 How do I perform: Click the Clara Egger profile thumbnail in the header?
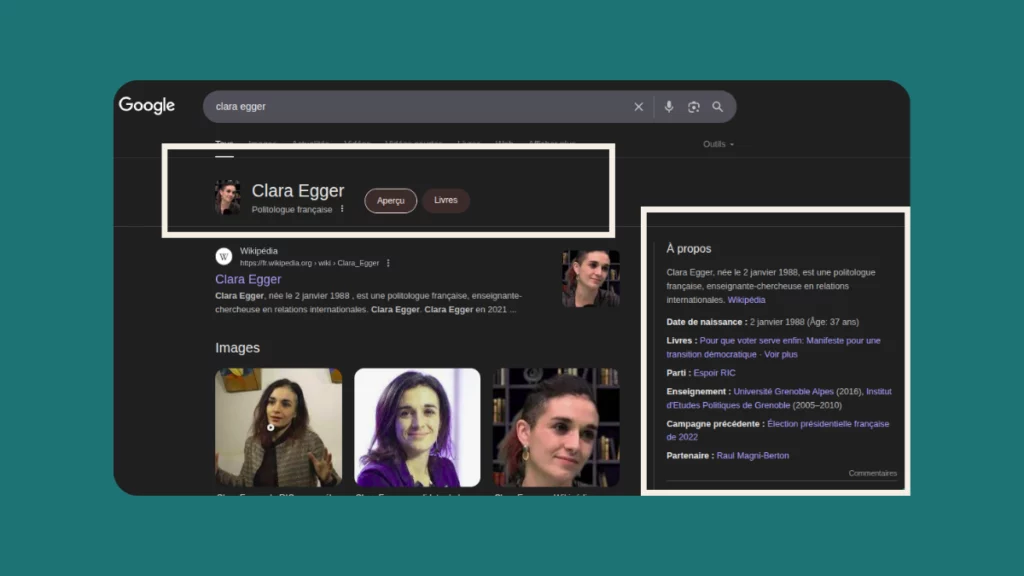click(x=227, y=197)
